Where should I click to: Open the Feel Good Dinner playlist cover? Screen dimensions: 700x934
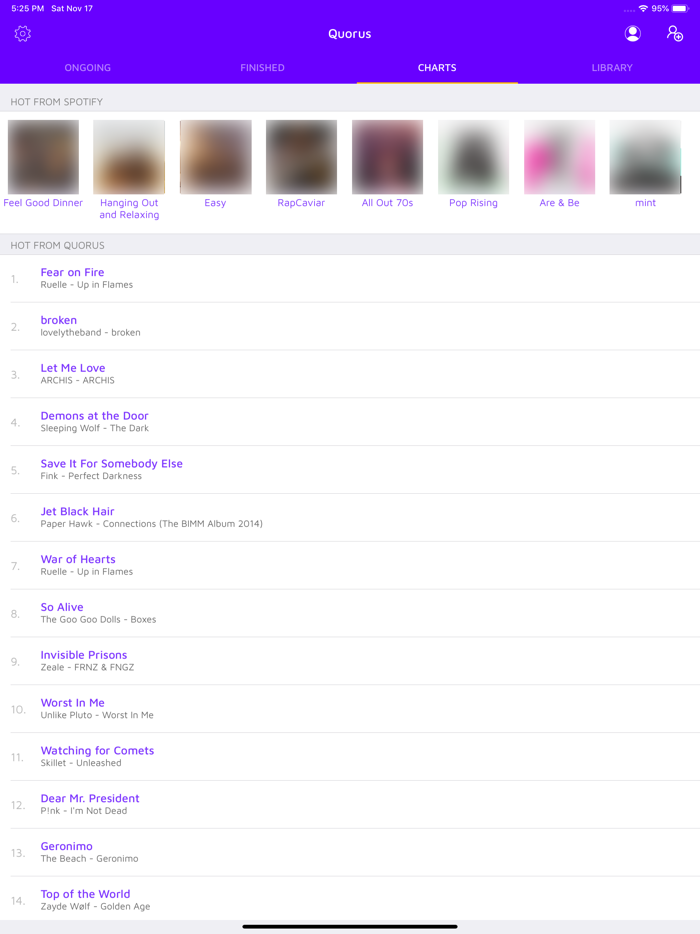[x=43, y=157]
